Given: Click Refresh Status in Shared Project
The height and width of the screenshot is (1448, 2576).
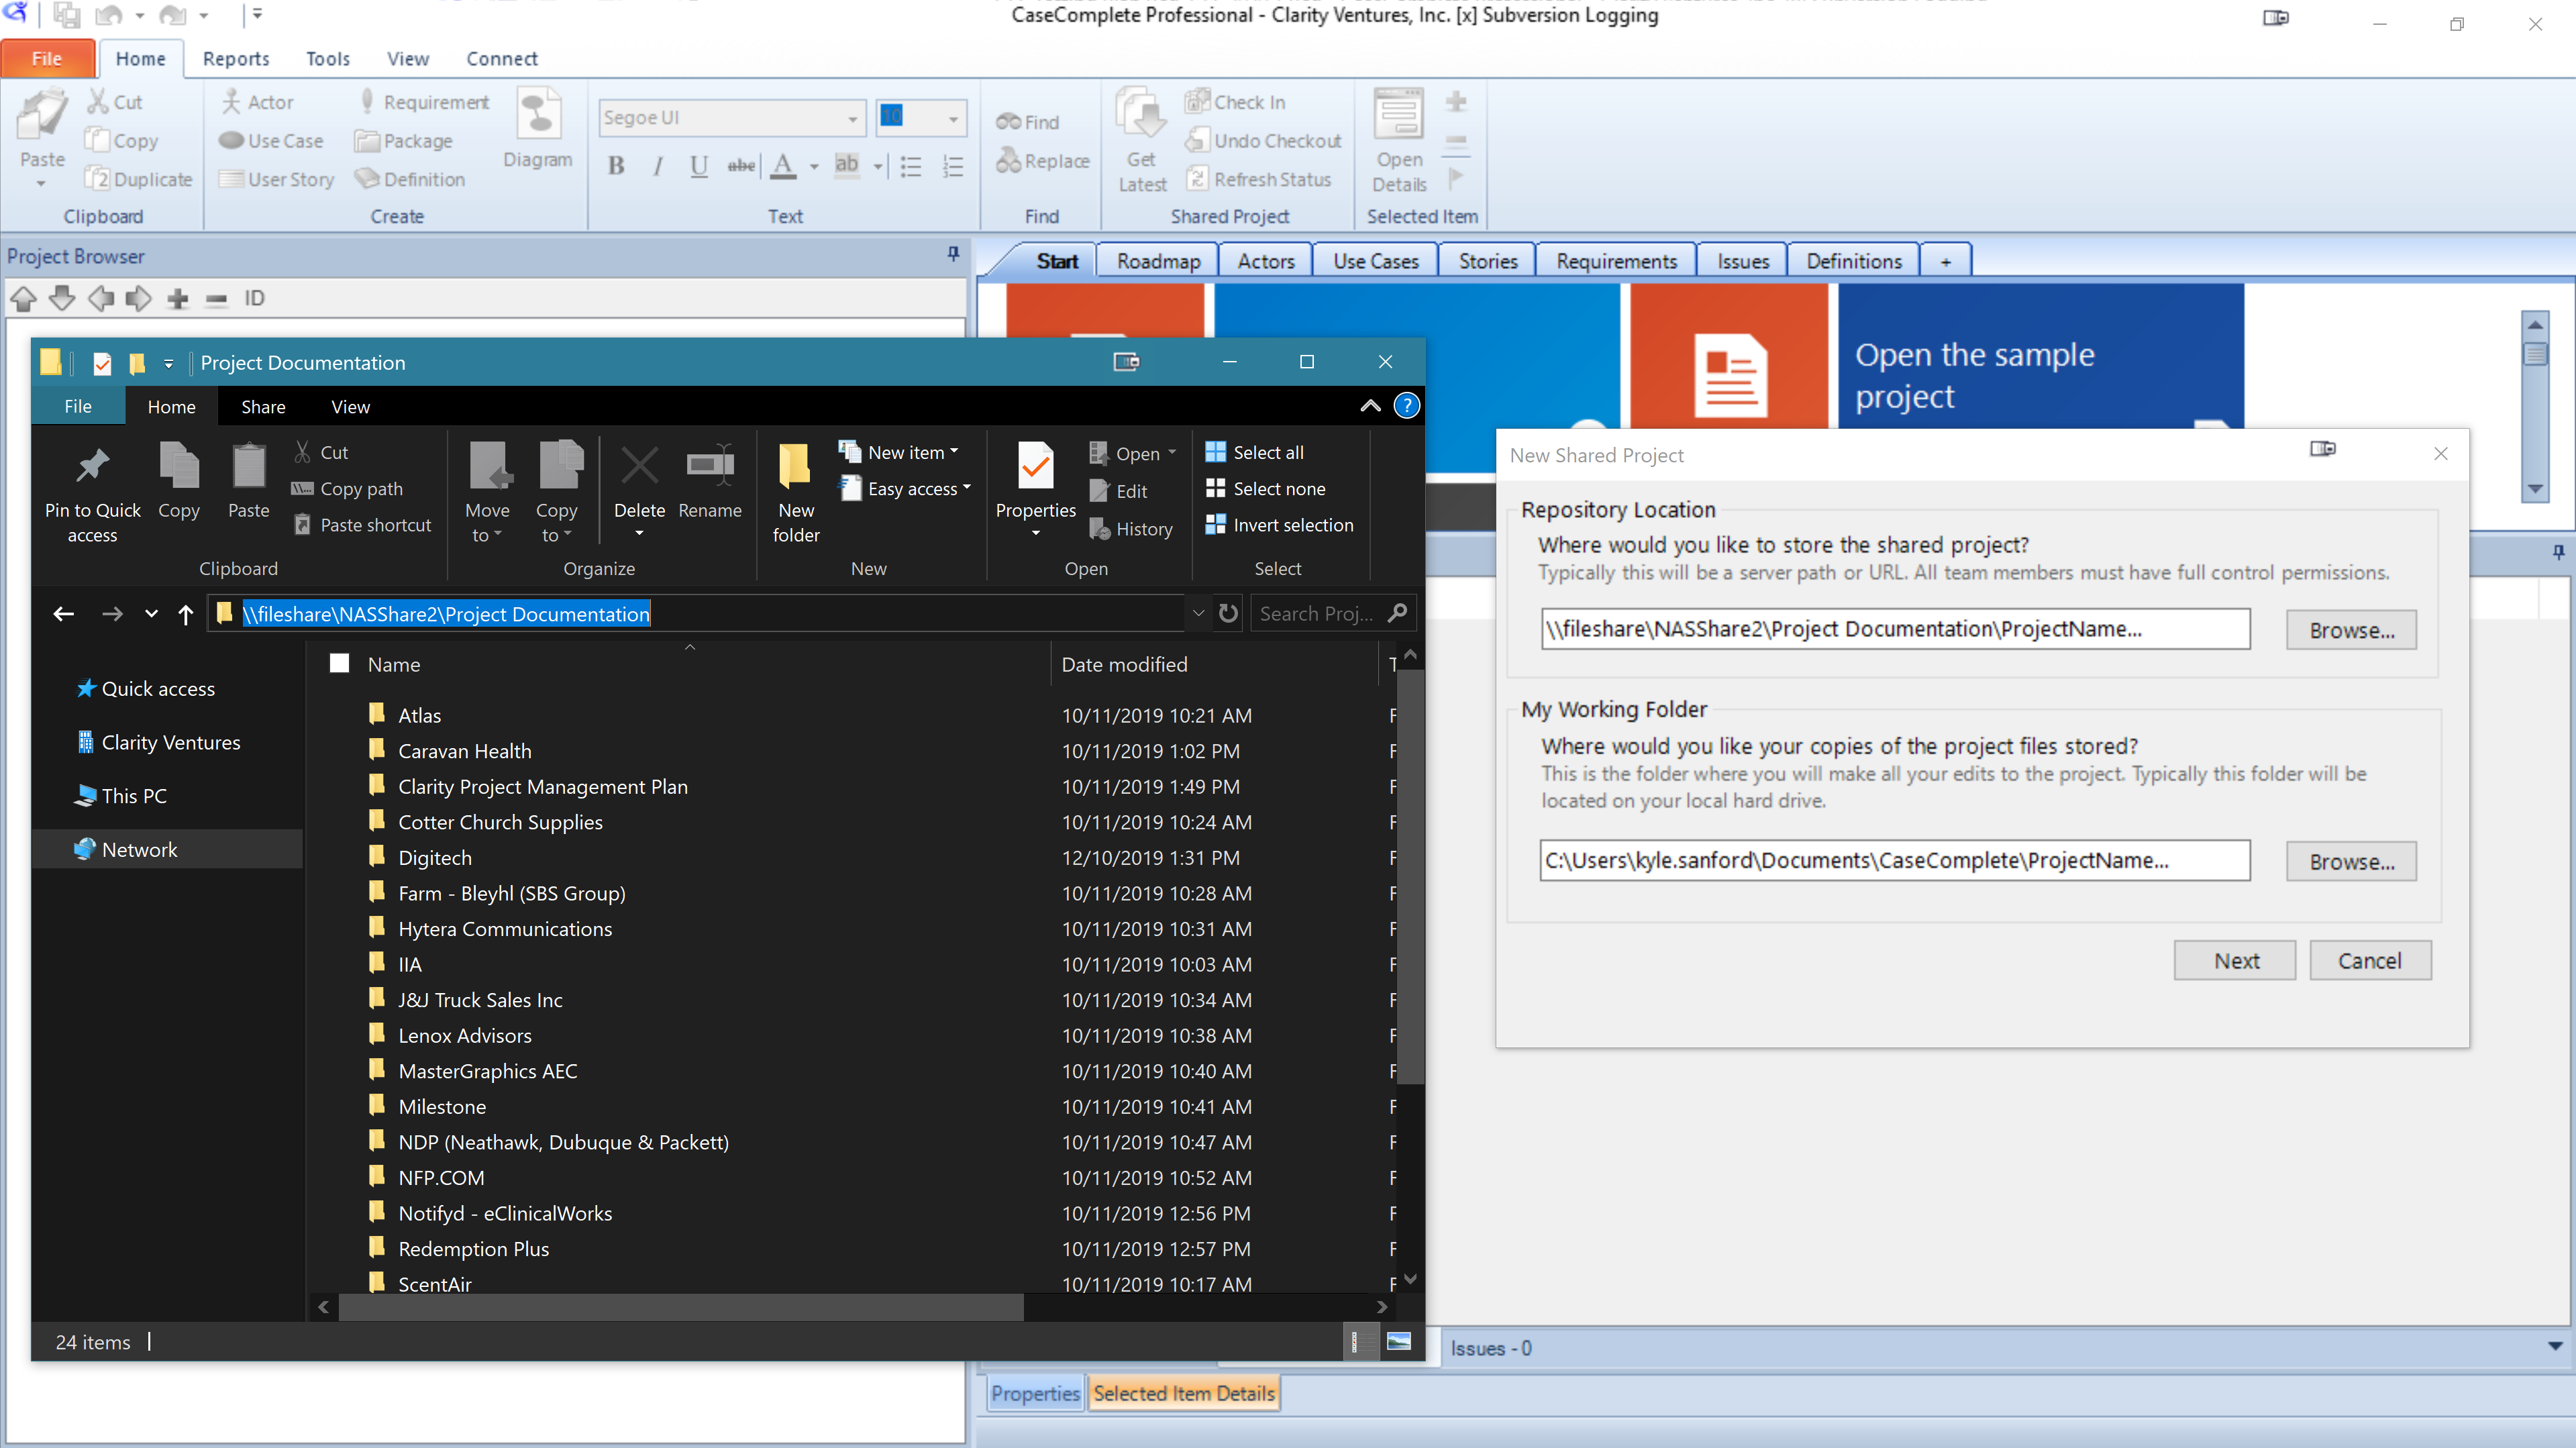Looking at the screenshot, I should click(x=1258, y=179).
